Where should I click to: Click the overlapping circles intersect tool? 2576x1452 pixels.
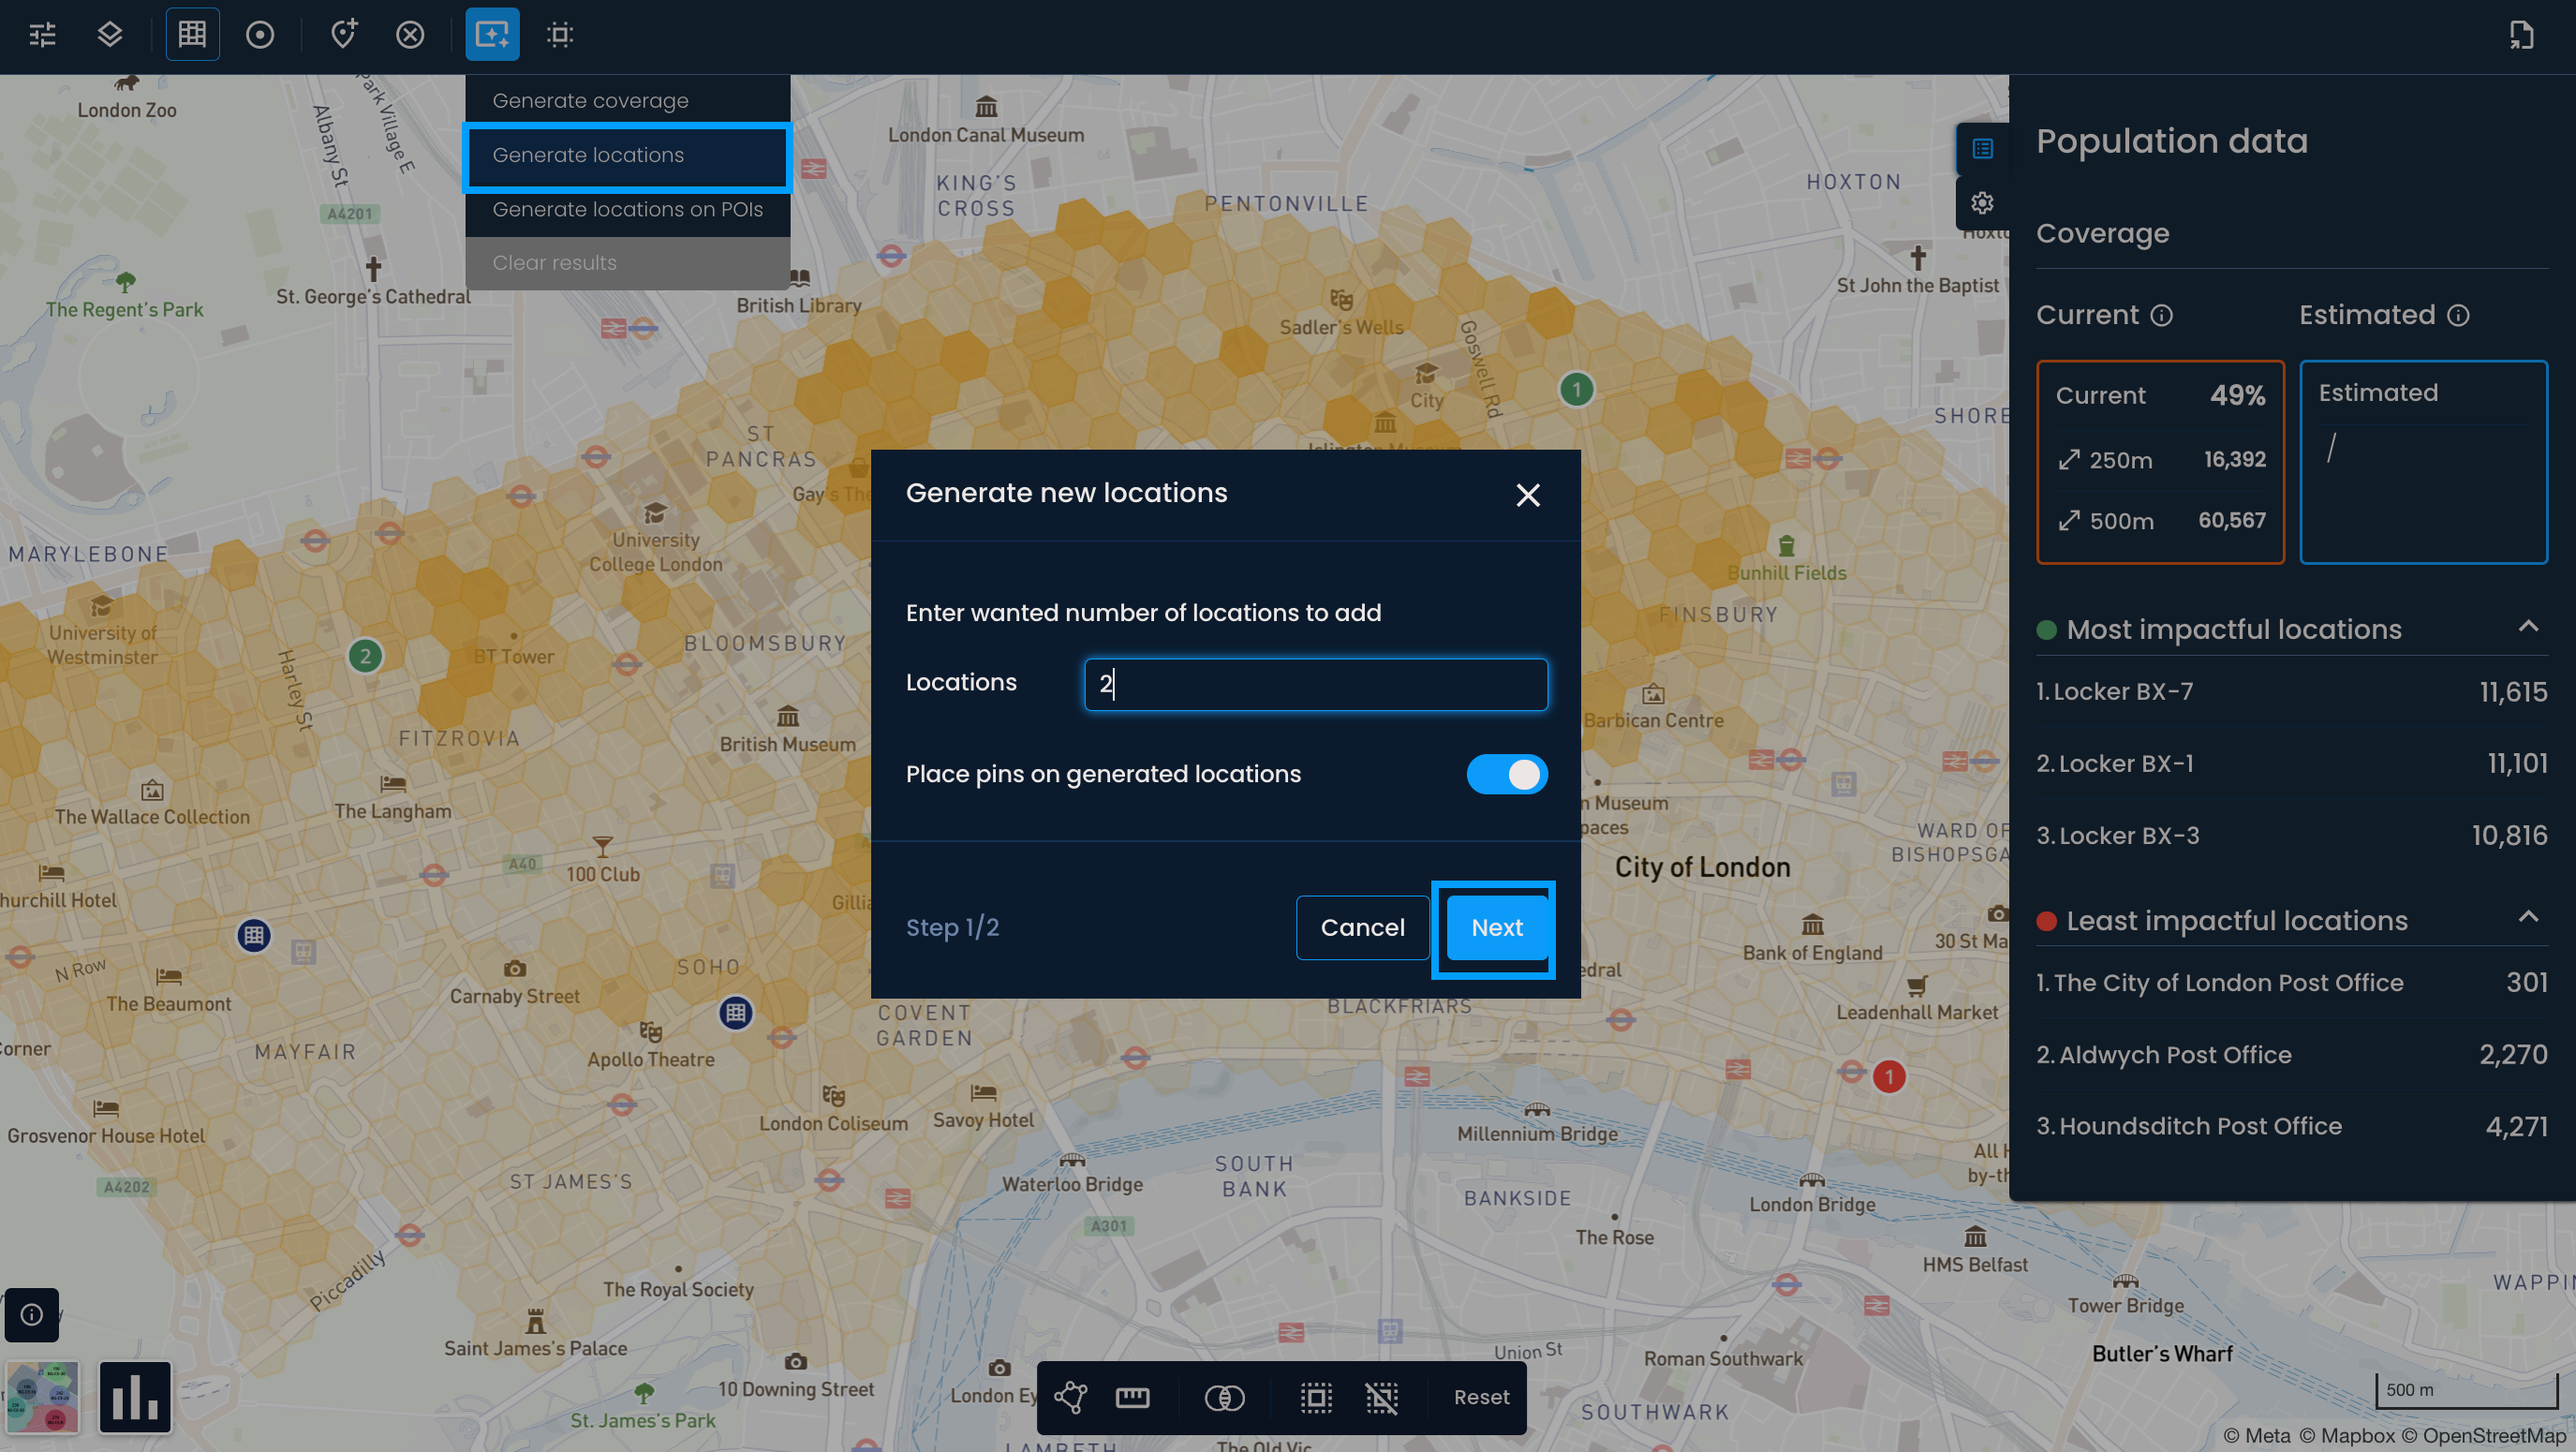point(1224,1397)
